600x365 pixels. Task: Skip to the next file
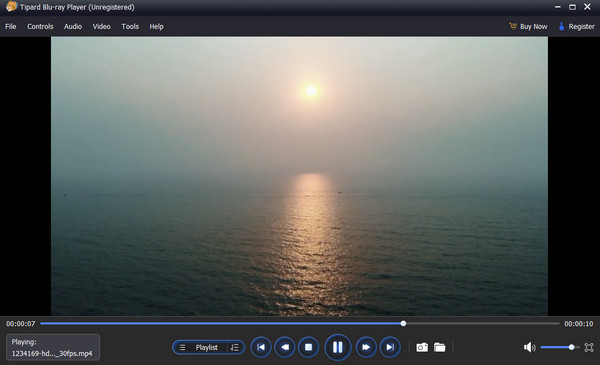coord(390,347)
